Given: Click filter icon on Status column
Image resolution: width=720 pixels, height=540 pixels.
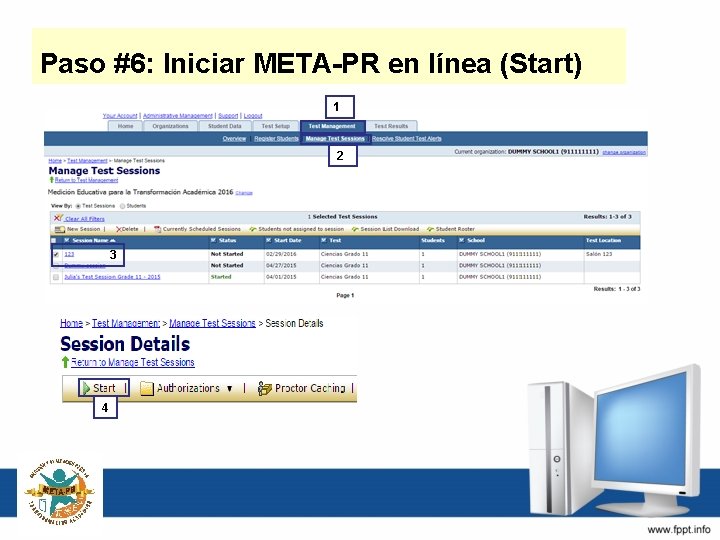Looking at the screenshot, I should 213,240.
